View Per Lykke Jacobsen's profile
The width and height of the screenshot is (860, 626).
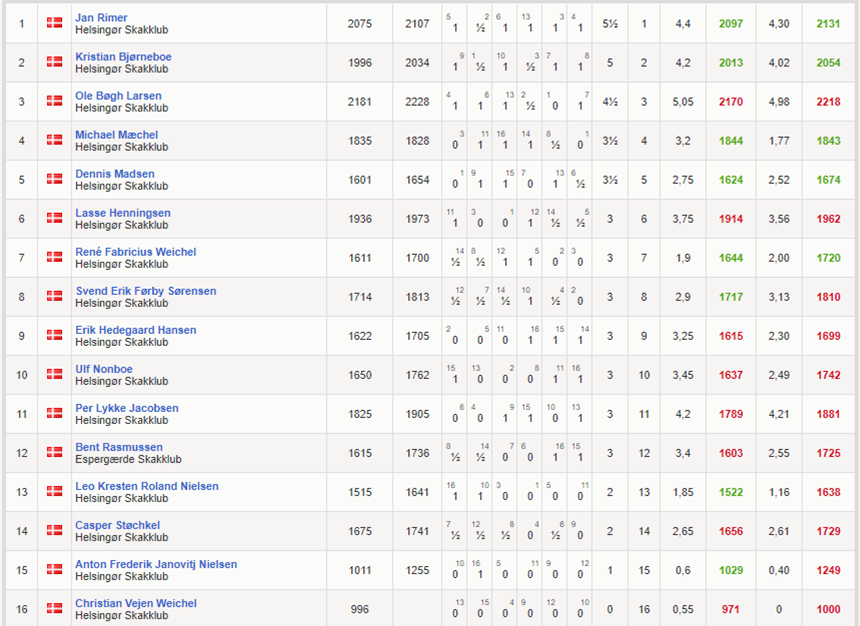pyautogui.click(x=127, y=408)
